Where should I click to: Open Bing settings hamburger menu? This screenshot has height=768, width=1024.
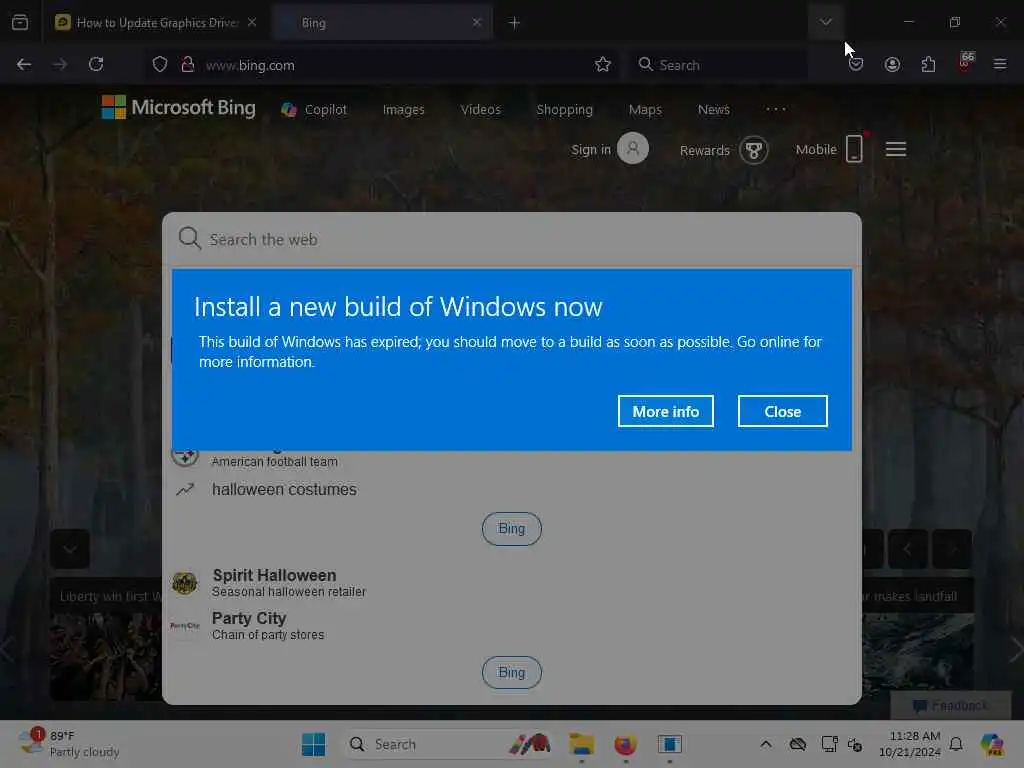click(896, 149)
